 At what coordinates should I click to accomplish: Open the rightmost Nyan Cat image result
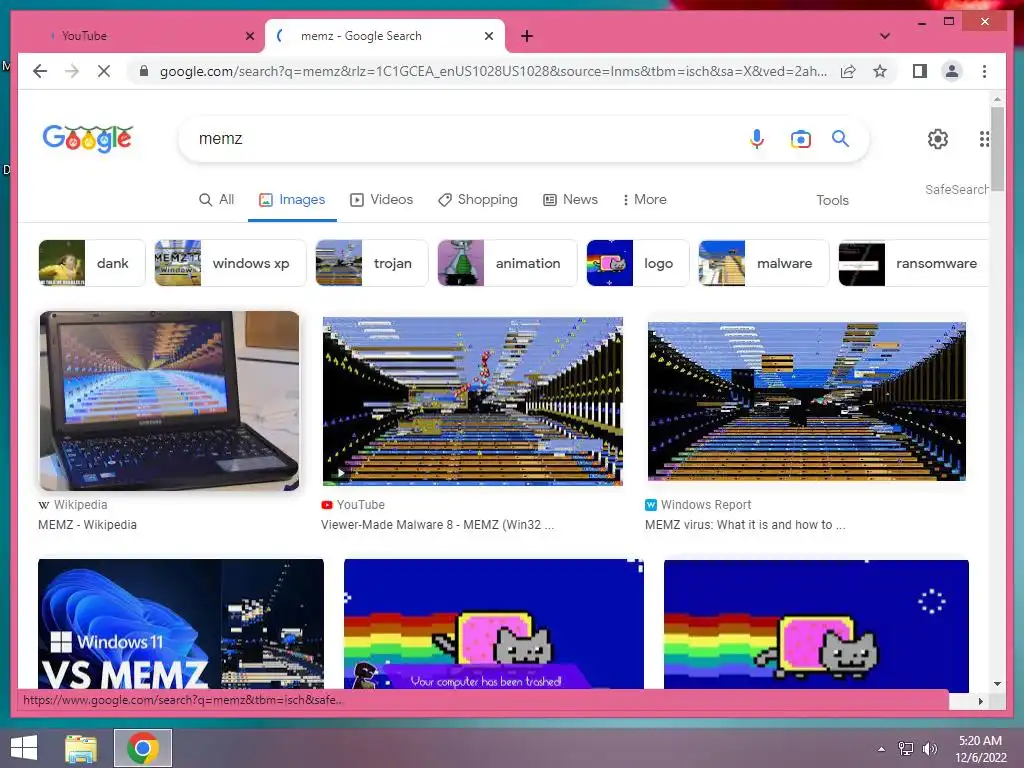pyautogui.click(x=816, y=625)
